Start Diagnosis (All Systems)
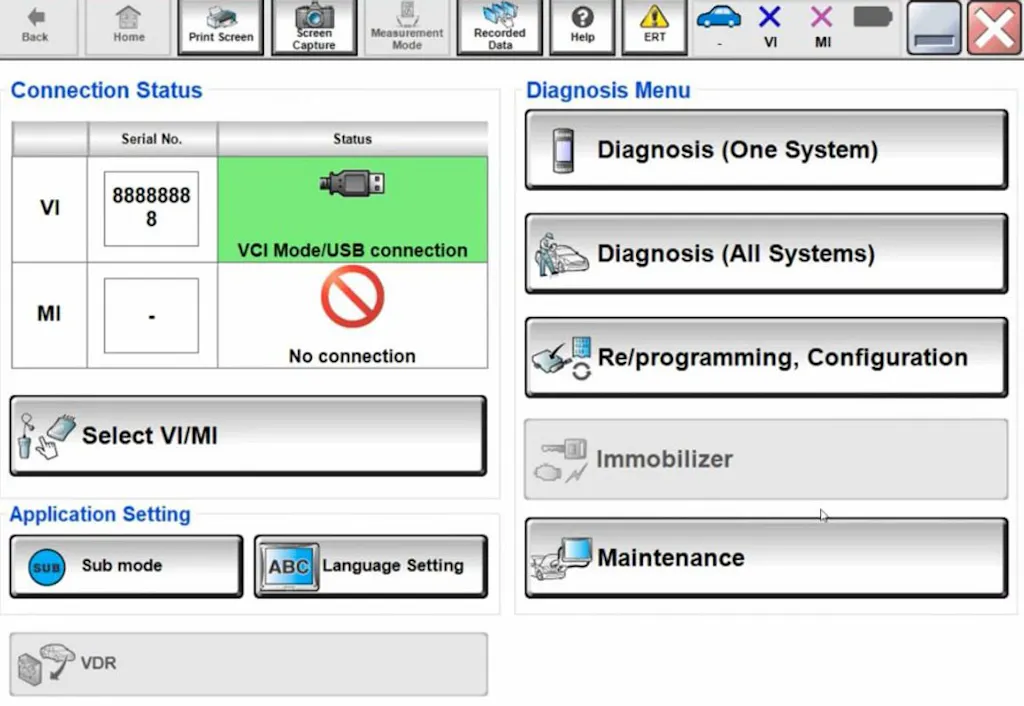This screenshot has height=706, width=1024. 766,254
